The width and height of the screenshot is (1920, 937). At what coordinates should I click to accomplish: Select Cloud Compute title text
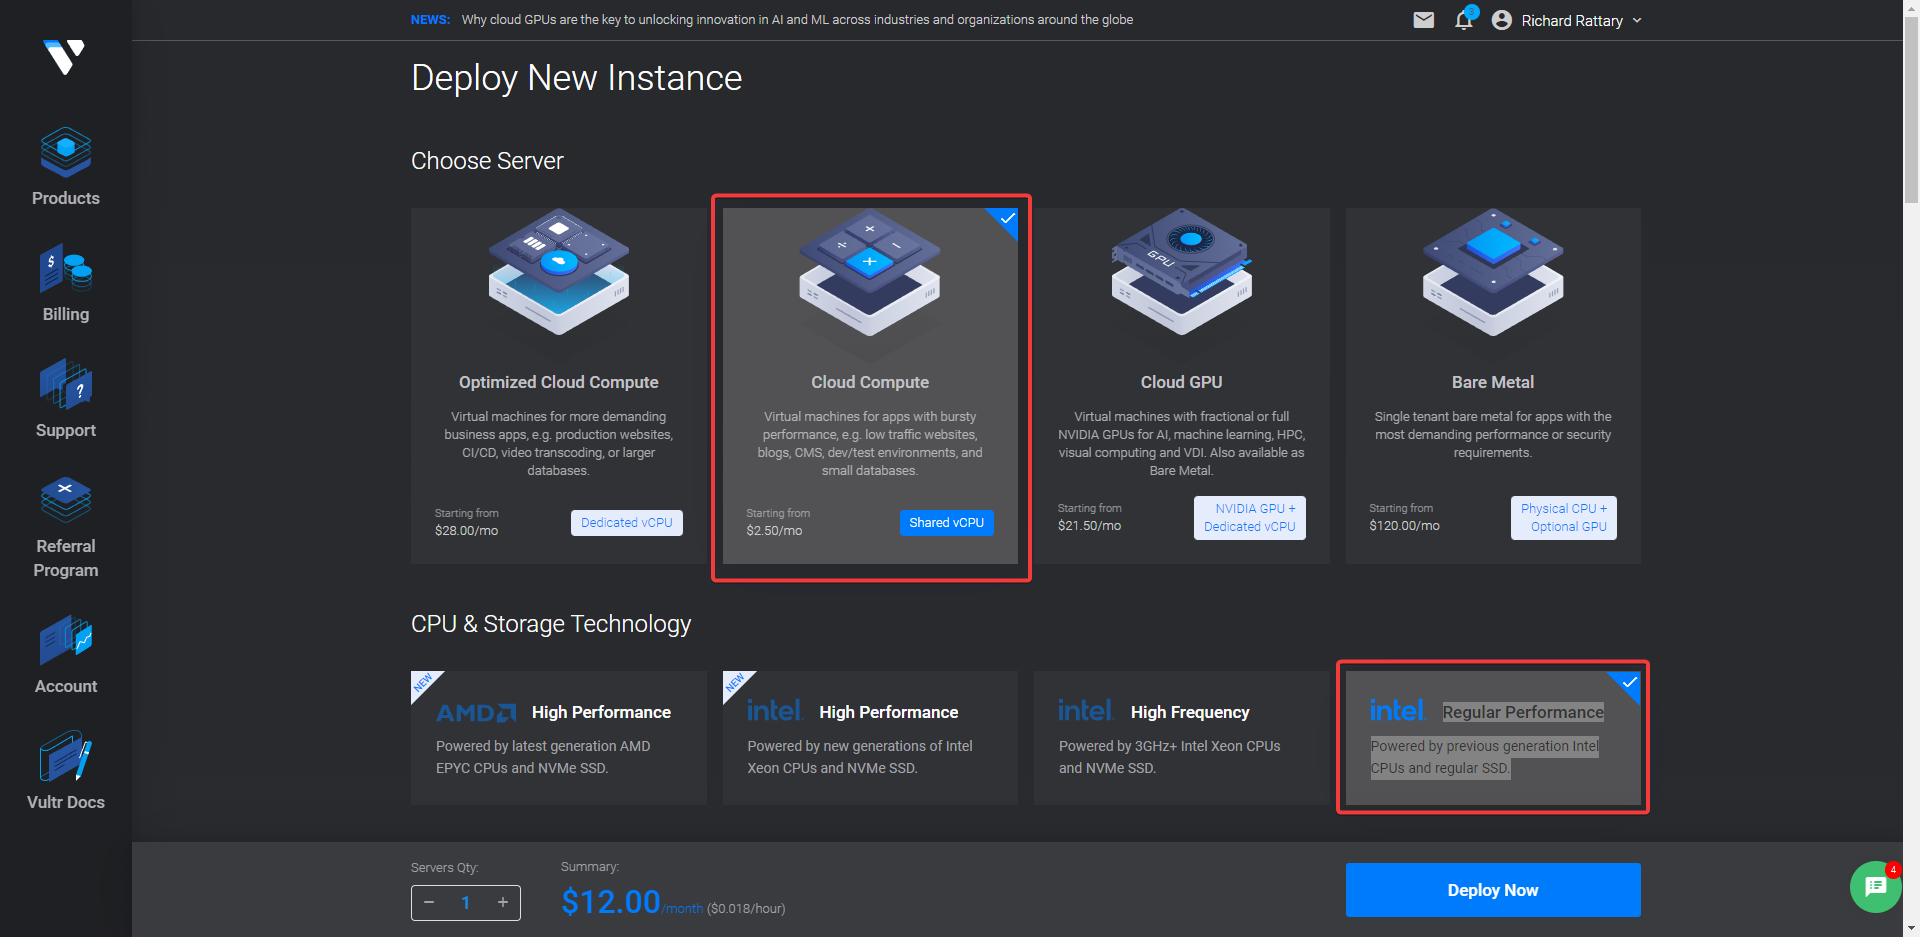point(870,382)
